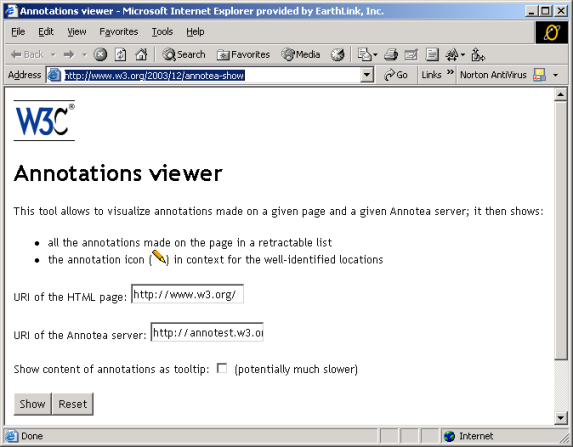The height and width of the screenshot is (447, 573).
Task: Open the Favorites toolbar button
Action: pyautogui.click(x=243, y=55)
